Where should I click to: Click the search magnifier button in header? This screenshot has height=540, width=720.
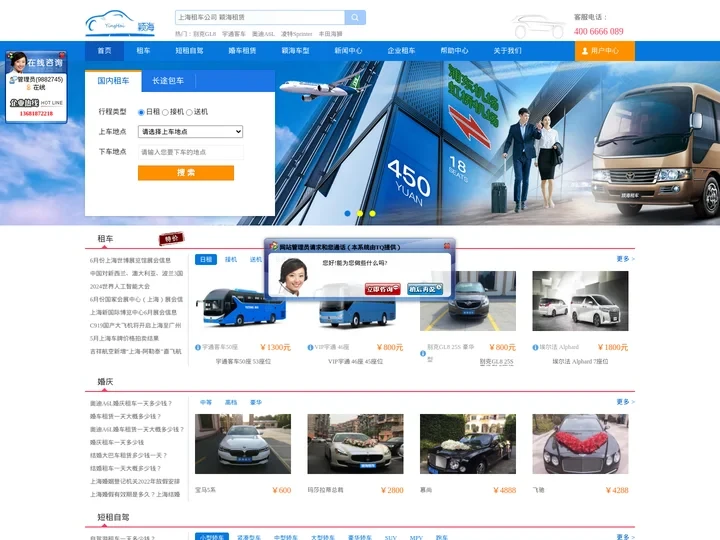[x=355, y=17]
